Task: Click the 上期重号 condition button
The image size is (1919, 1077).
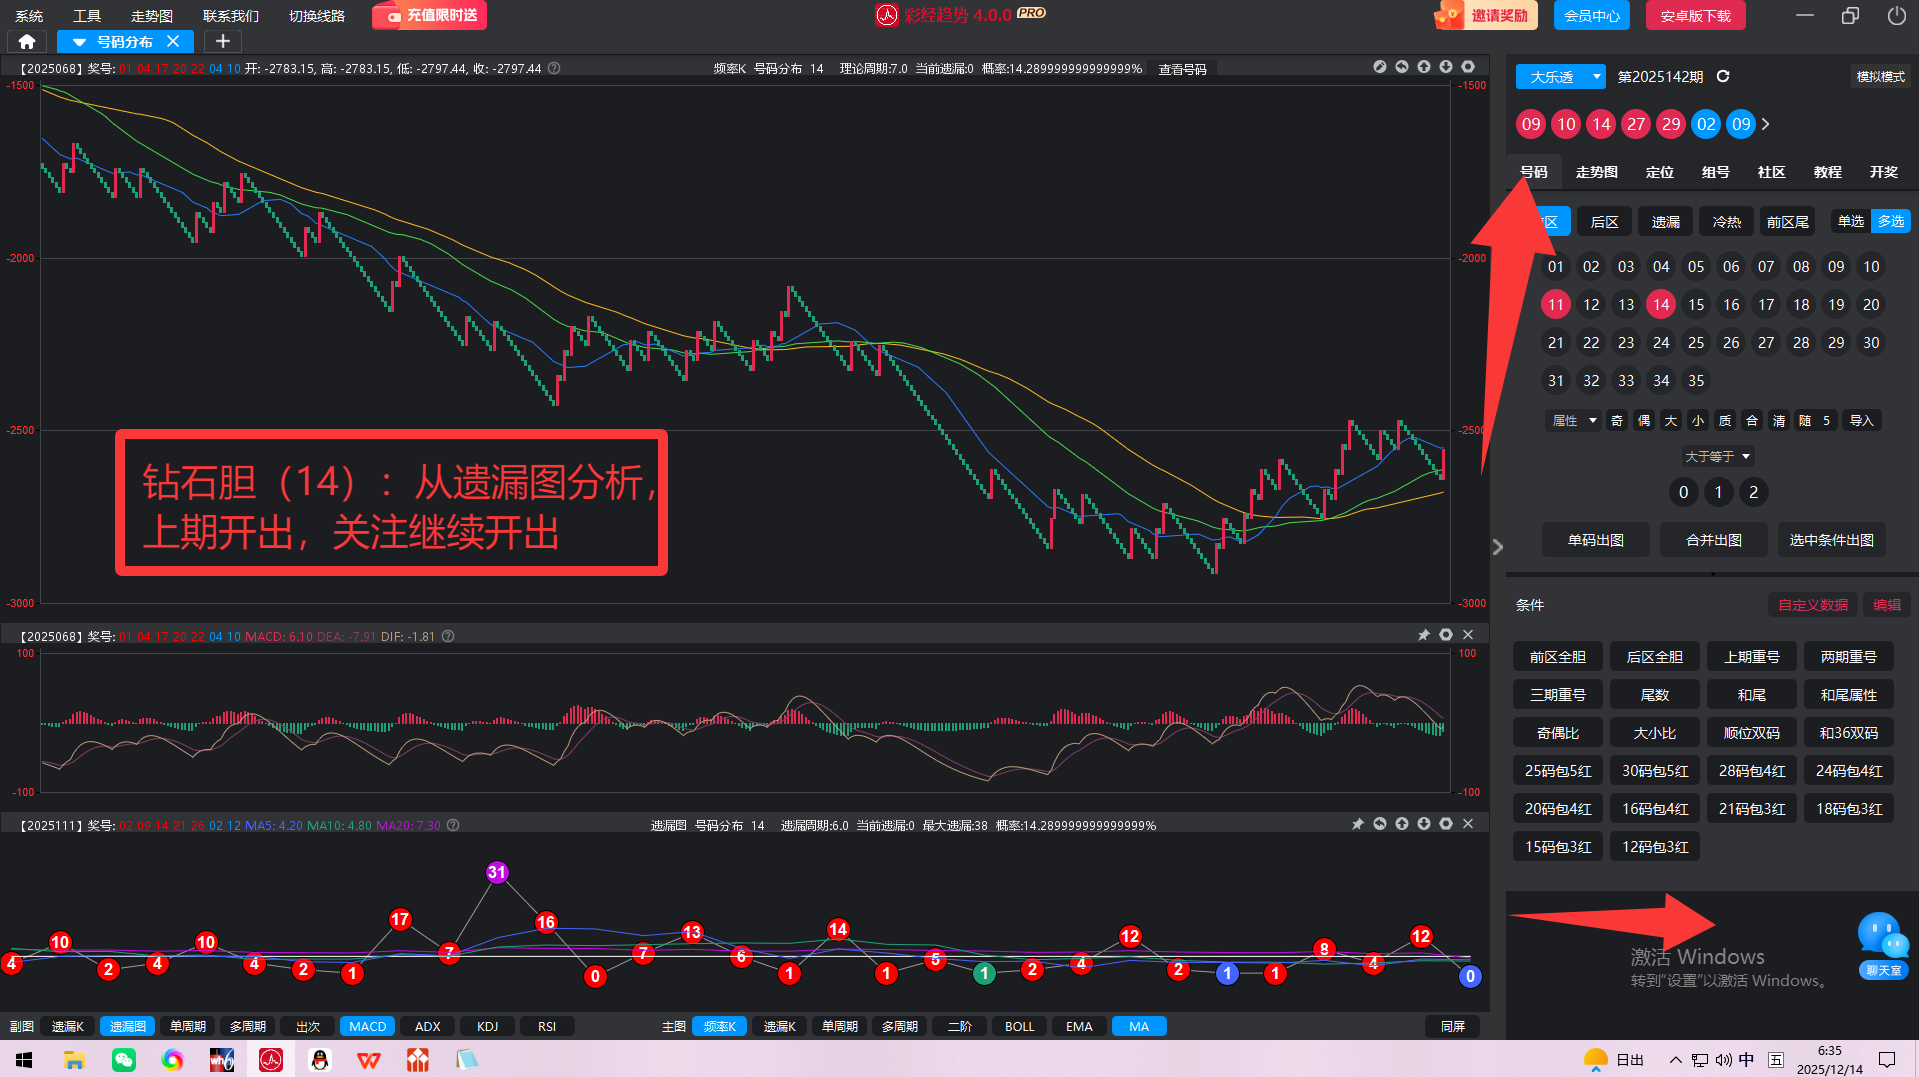Action: tap(1751, 657)
